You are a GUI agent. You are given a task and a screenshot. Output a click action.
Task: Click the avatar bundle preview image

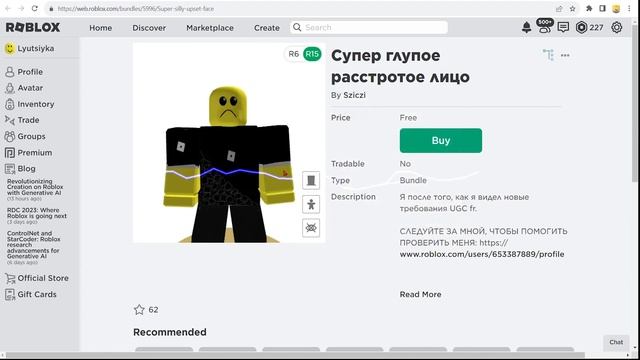[229, 143]
